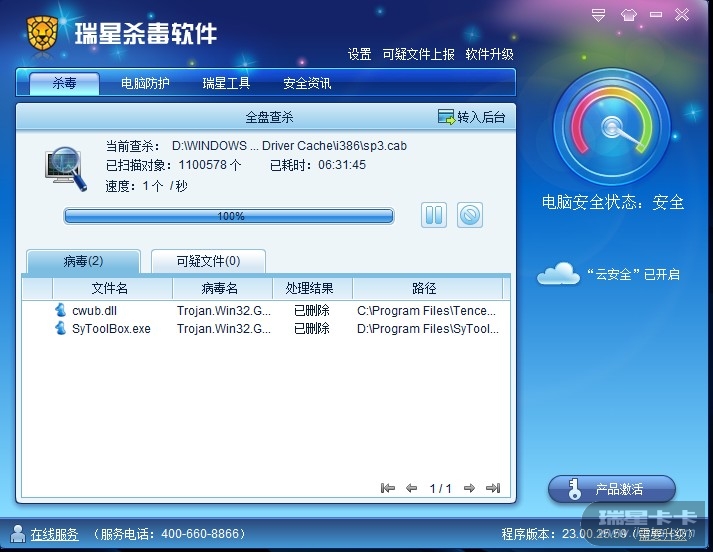The image size is (713, 552).
Task: Switch to the 电脑防护 tab
Action: (x=145, y=83)
